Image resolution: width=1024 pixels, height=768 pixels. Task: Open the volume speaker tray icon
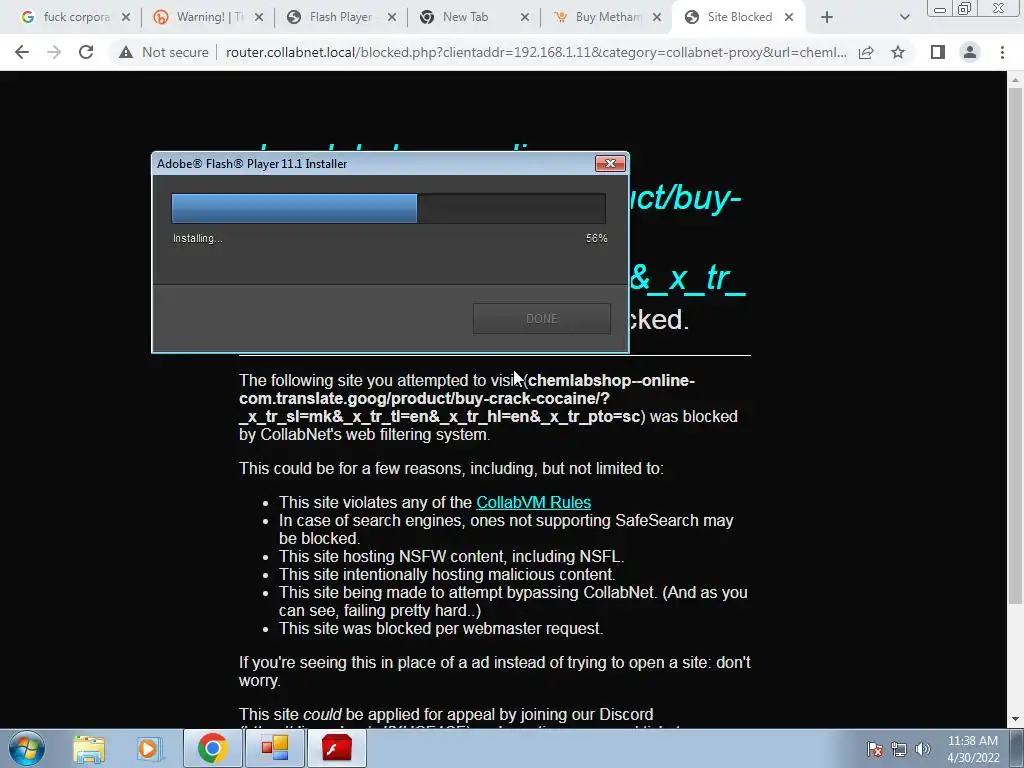point(922,749)
